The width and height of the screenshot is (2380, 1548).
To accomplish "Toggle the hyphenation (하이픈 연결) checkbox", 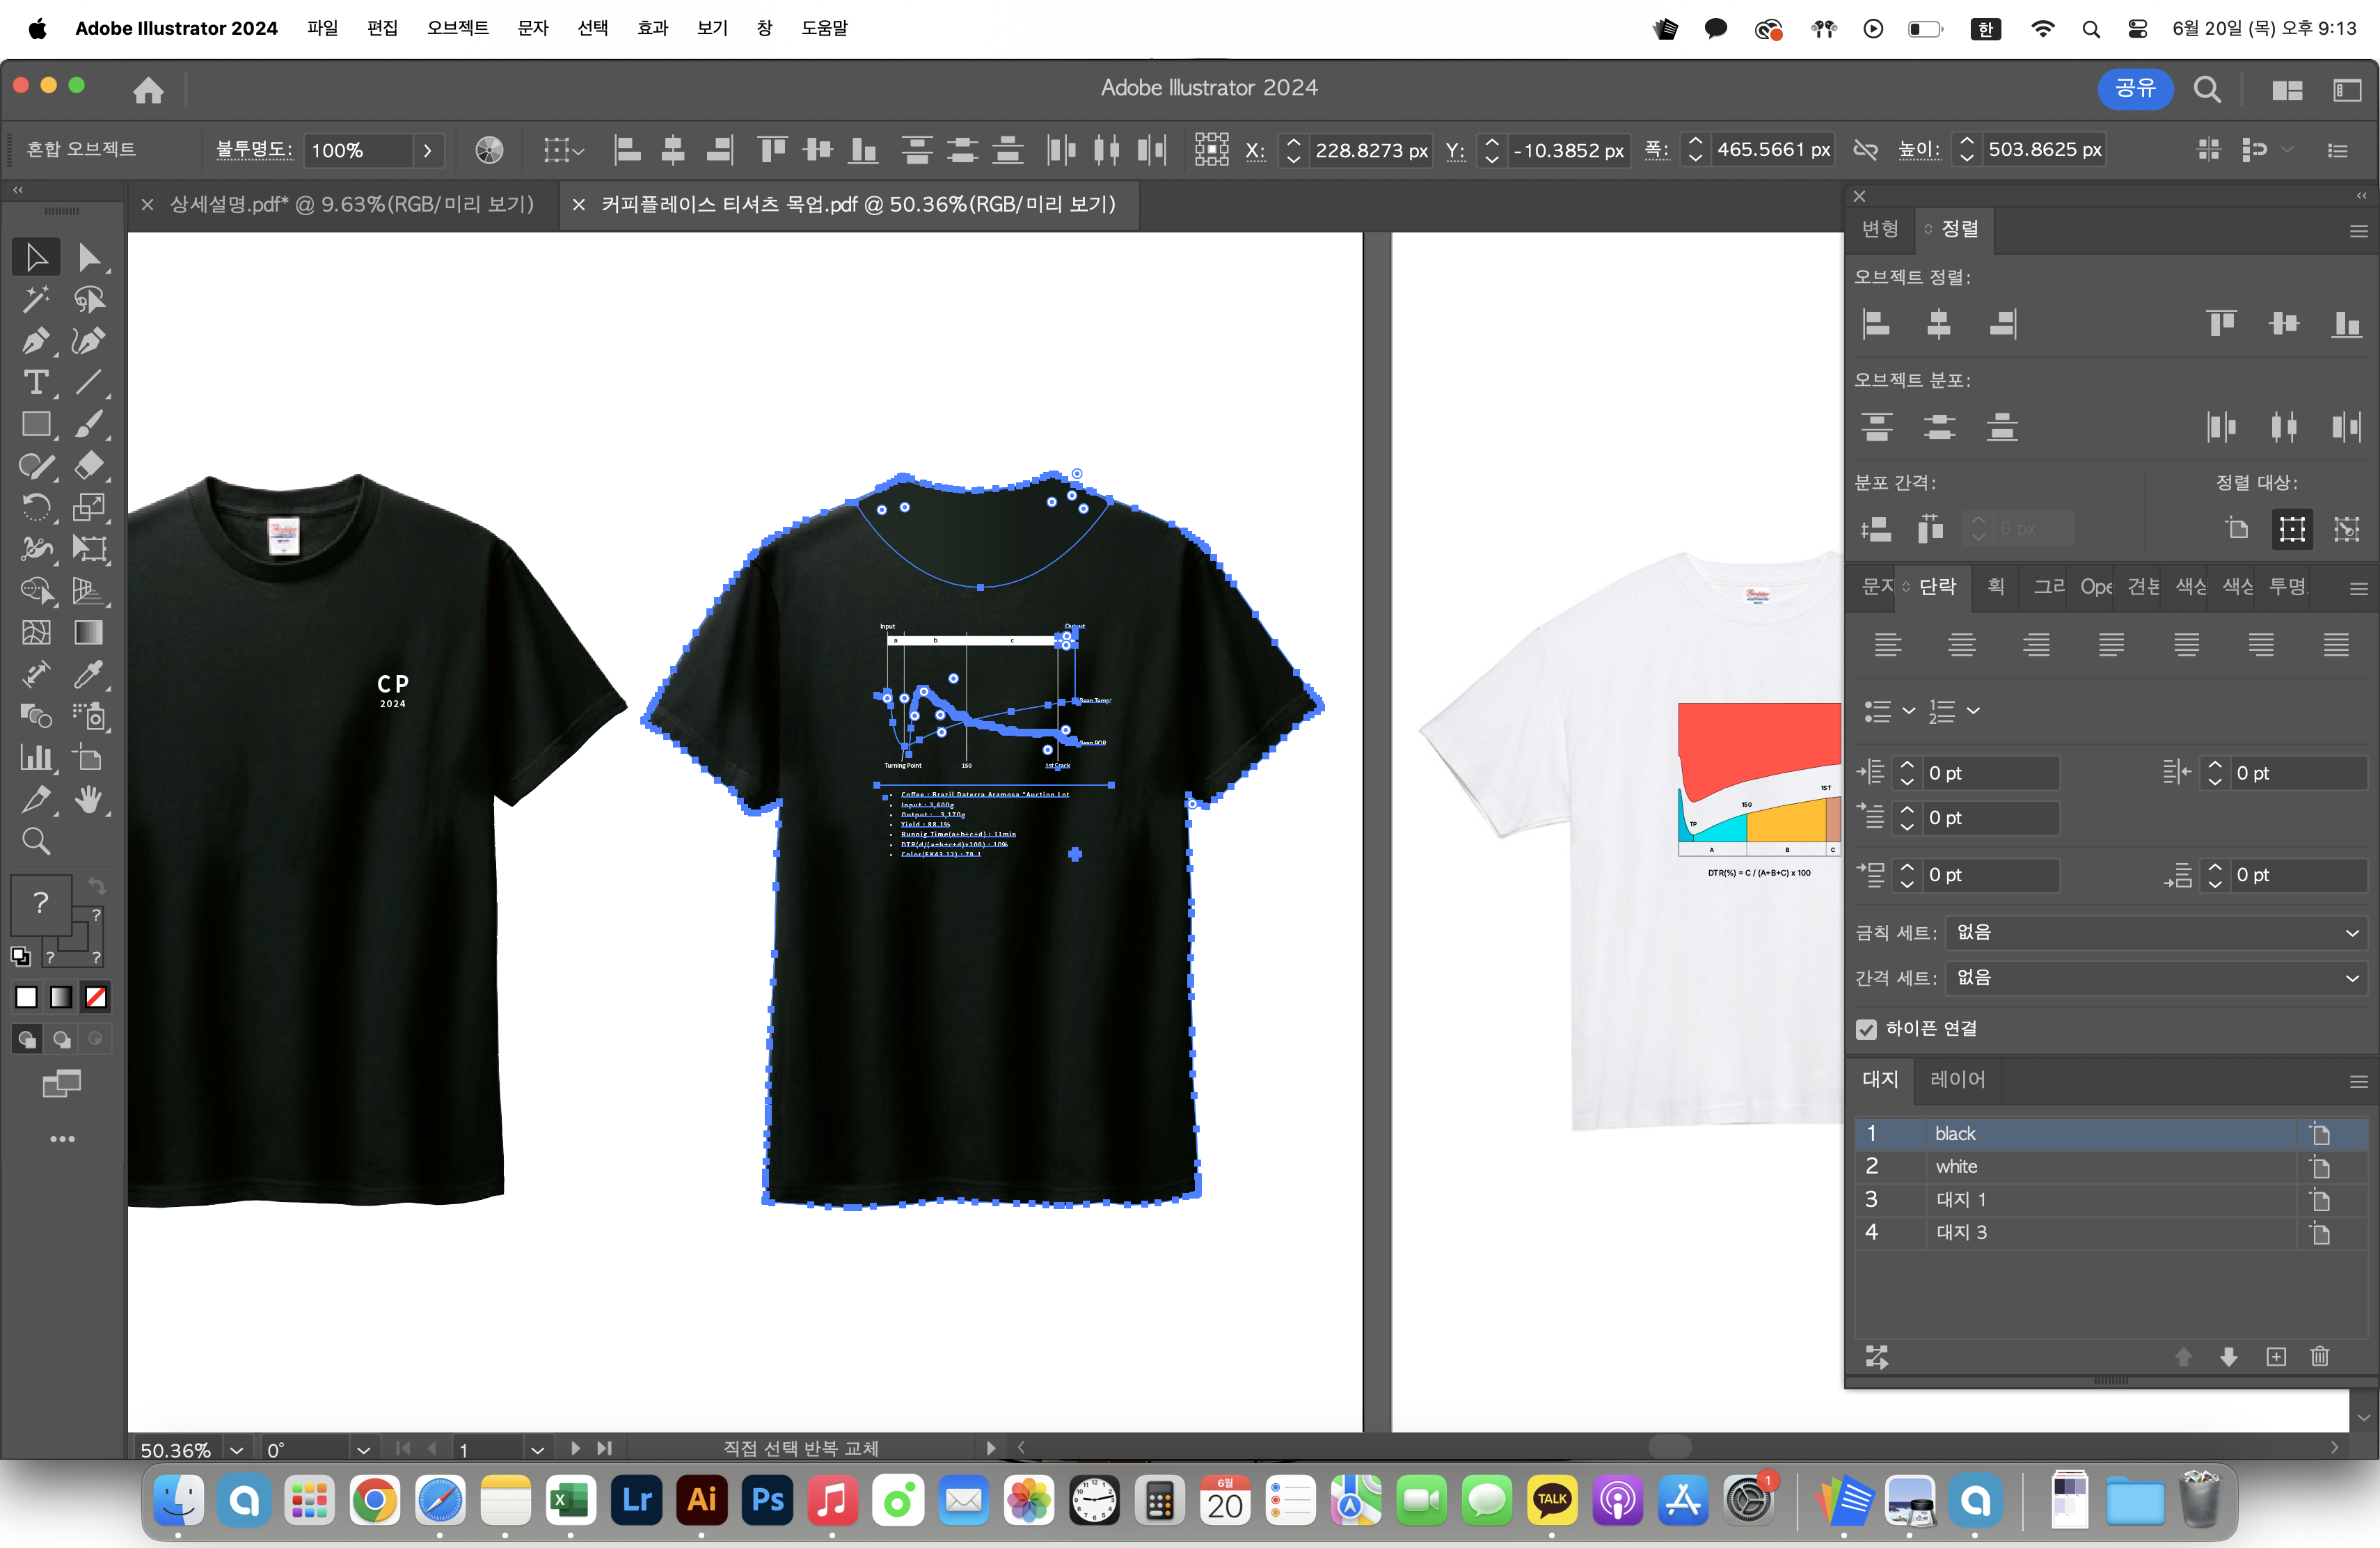I will (1866, 1029).
